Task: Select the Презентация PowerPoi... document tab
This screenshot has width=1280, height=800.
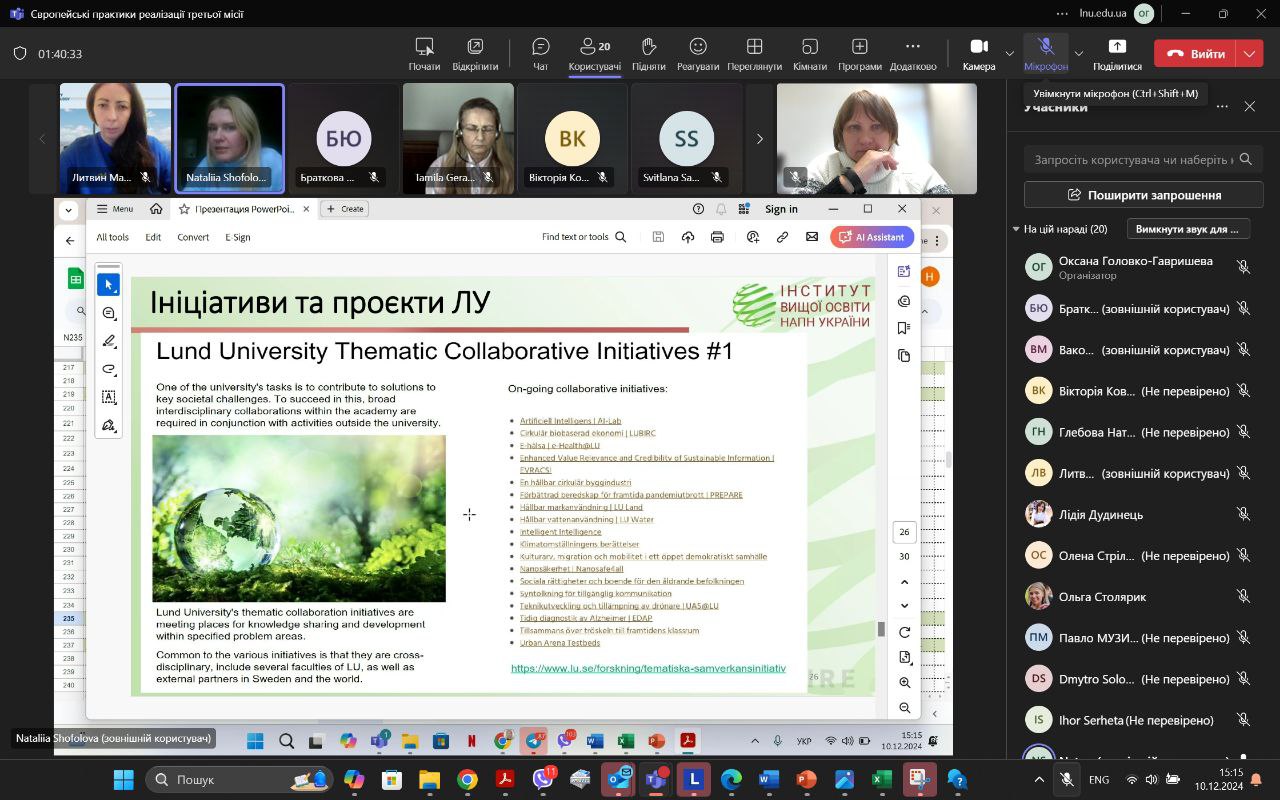Action: [x=242, y=209]
